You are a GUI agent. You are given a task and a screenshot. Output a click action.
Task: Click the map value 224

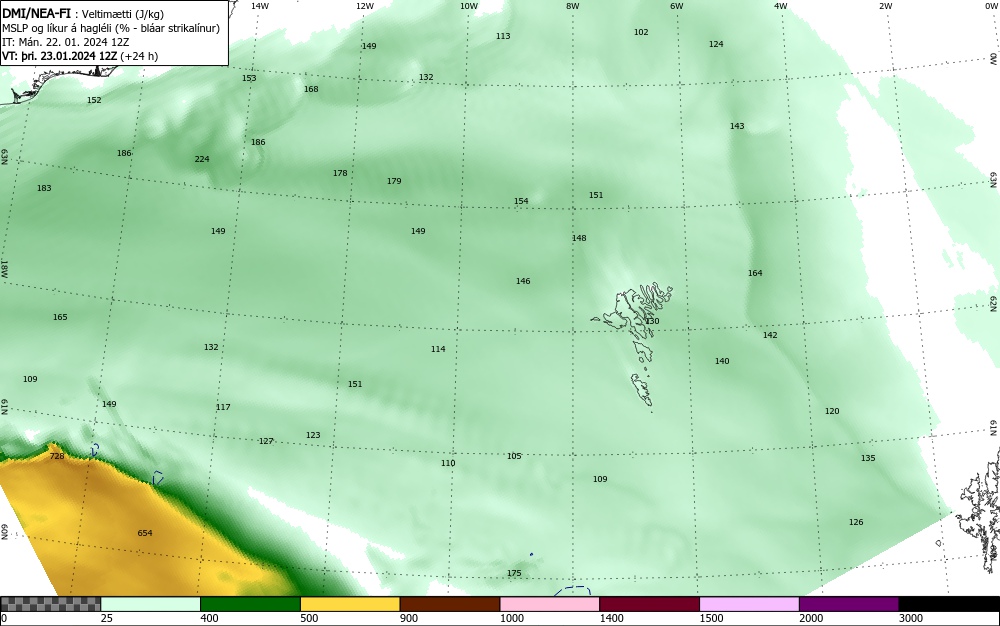coord(202,159)
